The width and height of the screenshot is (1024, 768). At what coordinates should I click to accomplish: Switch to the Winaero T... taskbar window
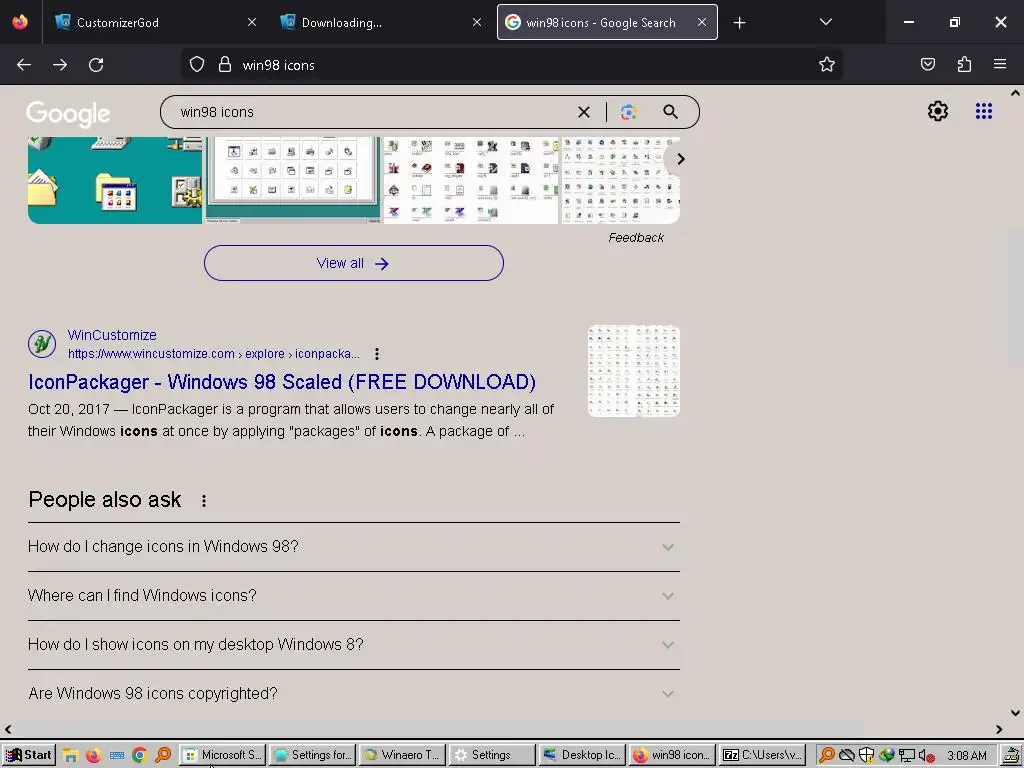[x=402, y=756]
